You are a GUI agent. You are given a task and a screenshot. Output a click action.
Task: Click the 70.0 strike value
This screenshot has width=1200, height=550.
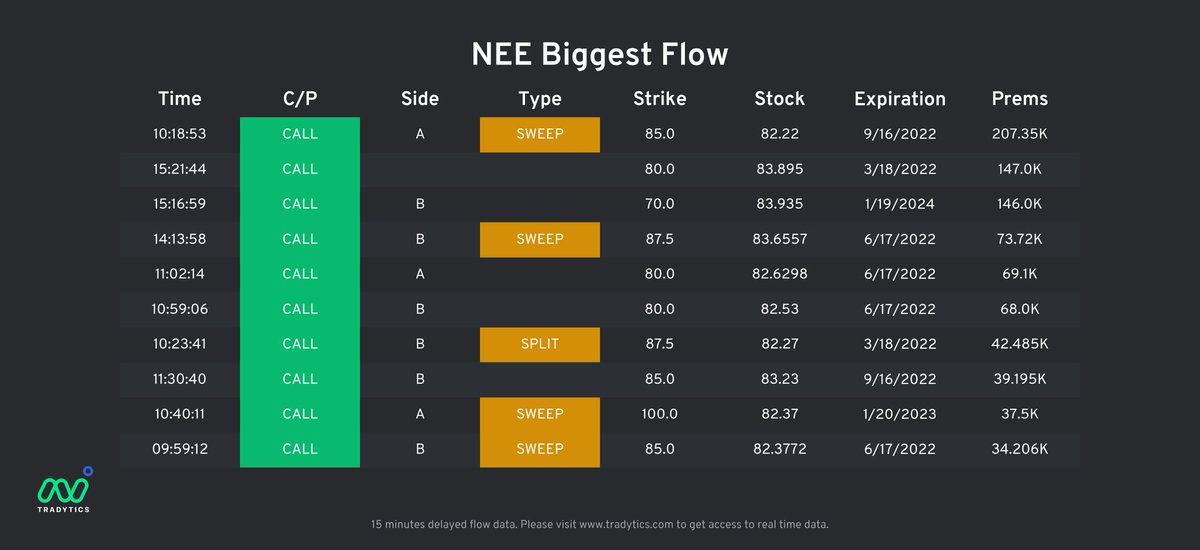[x=660, y=204]
